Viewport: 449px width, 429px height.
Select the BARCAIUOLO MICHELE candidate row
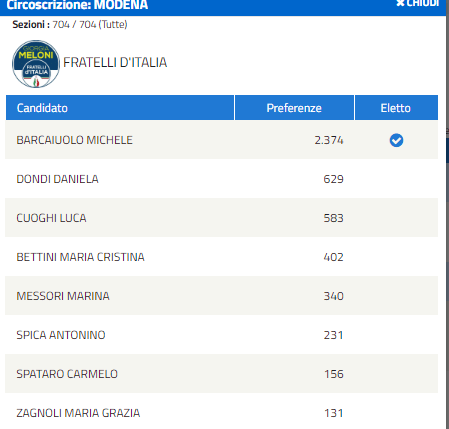[222, 140]
